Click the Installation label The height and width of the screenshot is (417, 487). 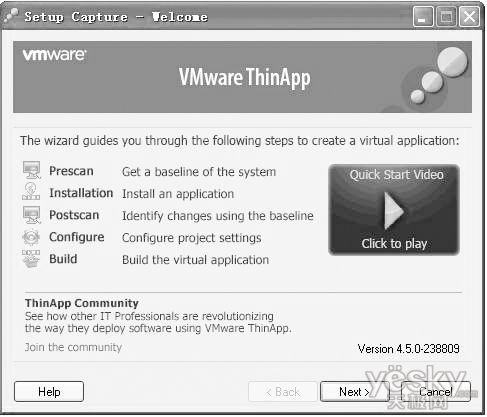81,193
